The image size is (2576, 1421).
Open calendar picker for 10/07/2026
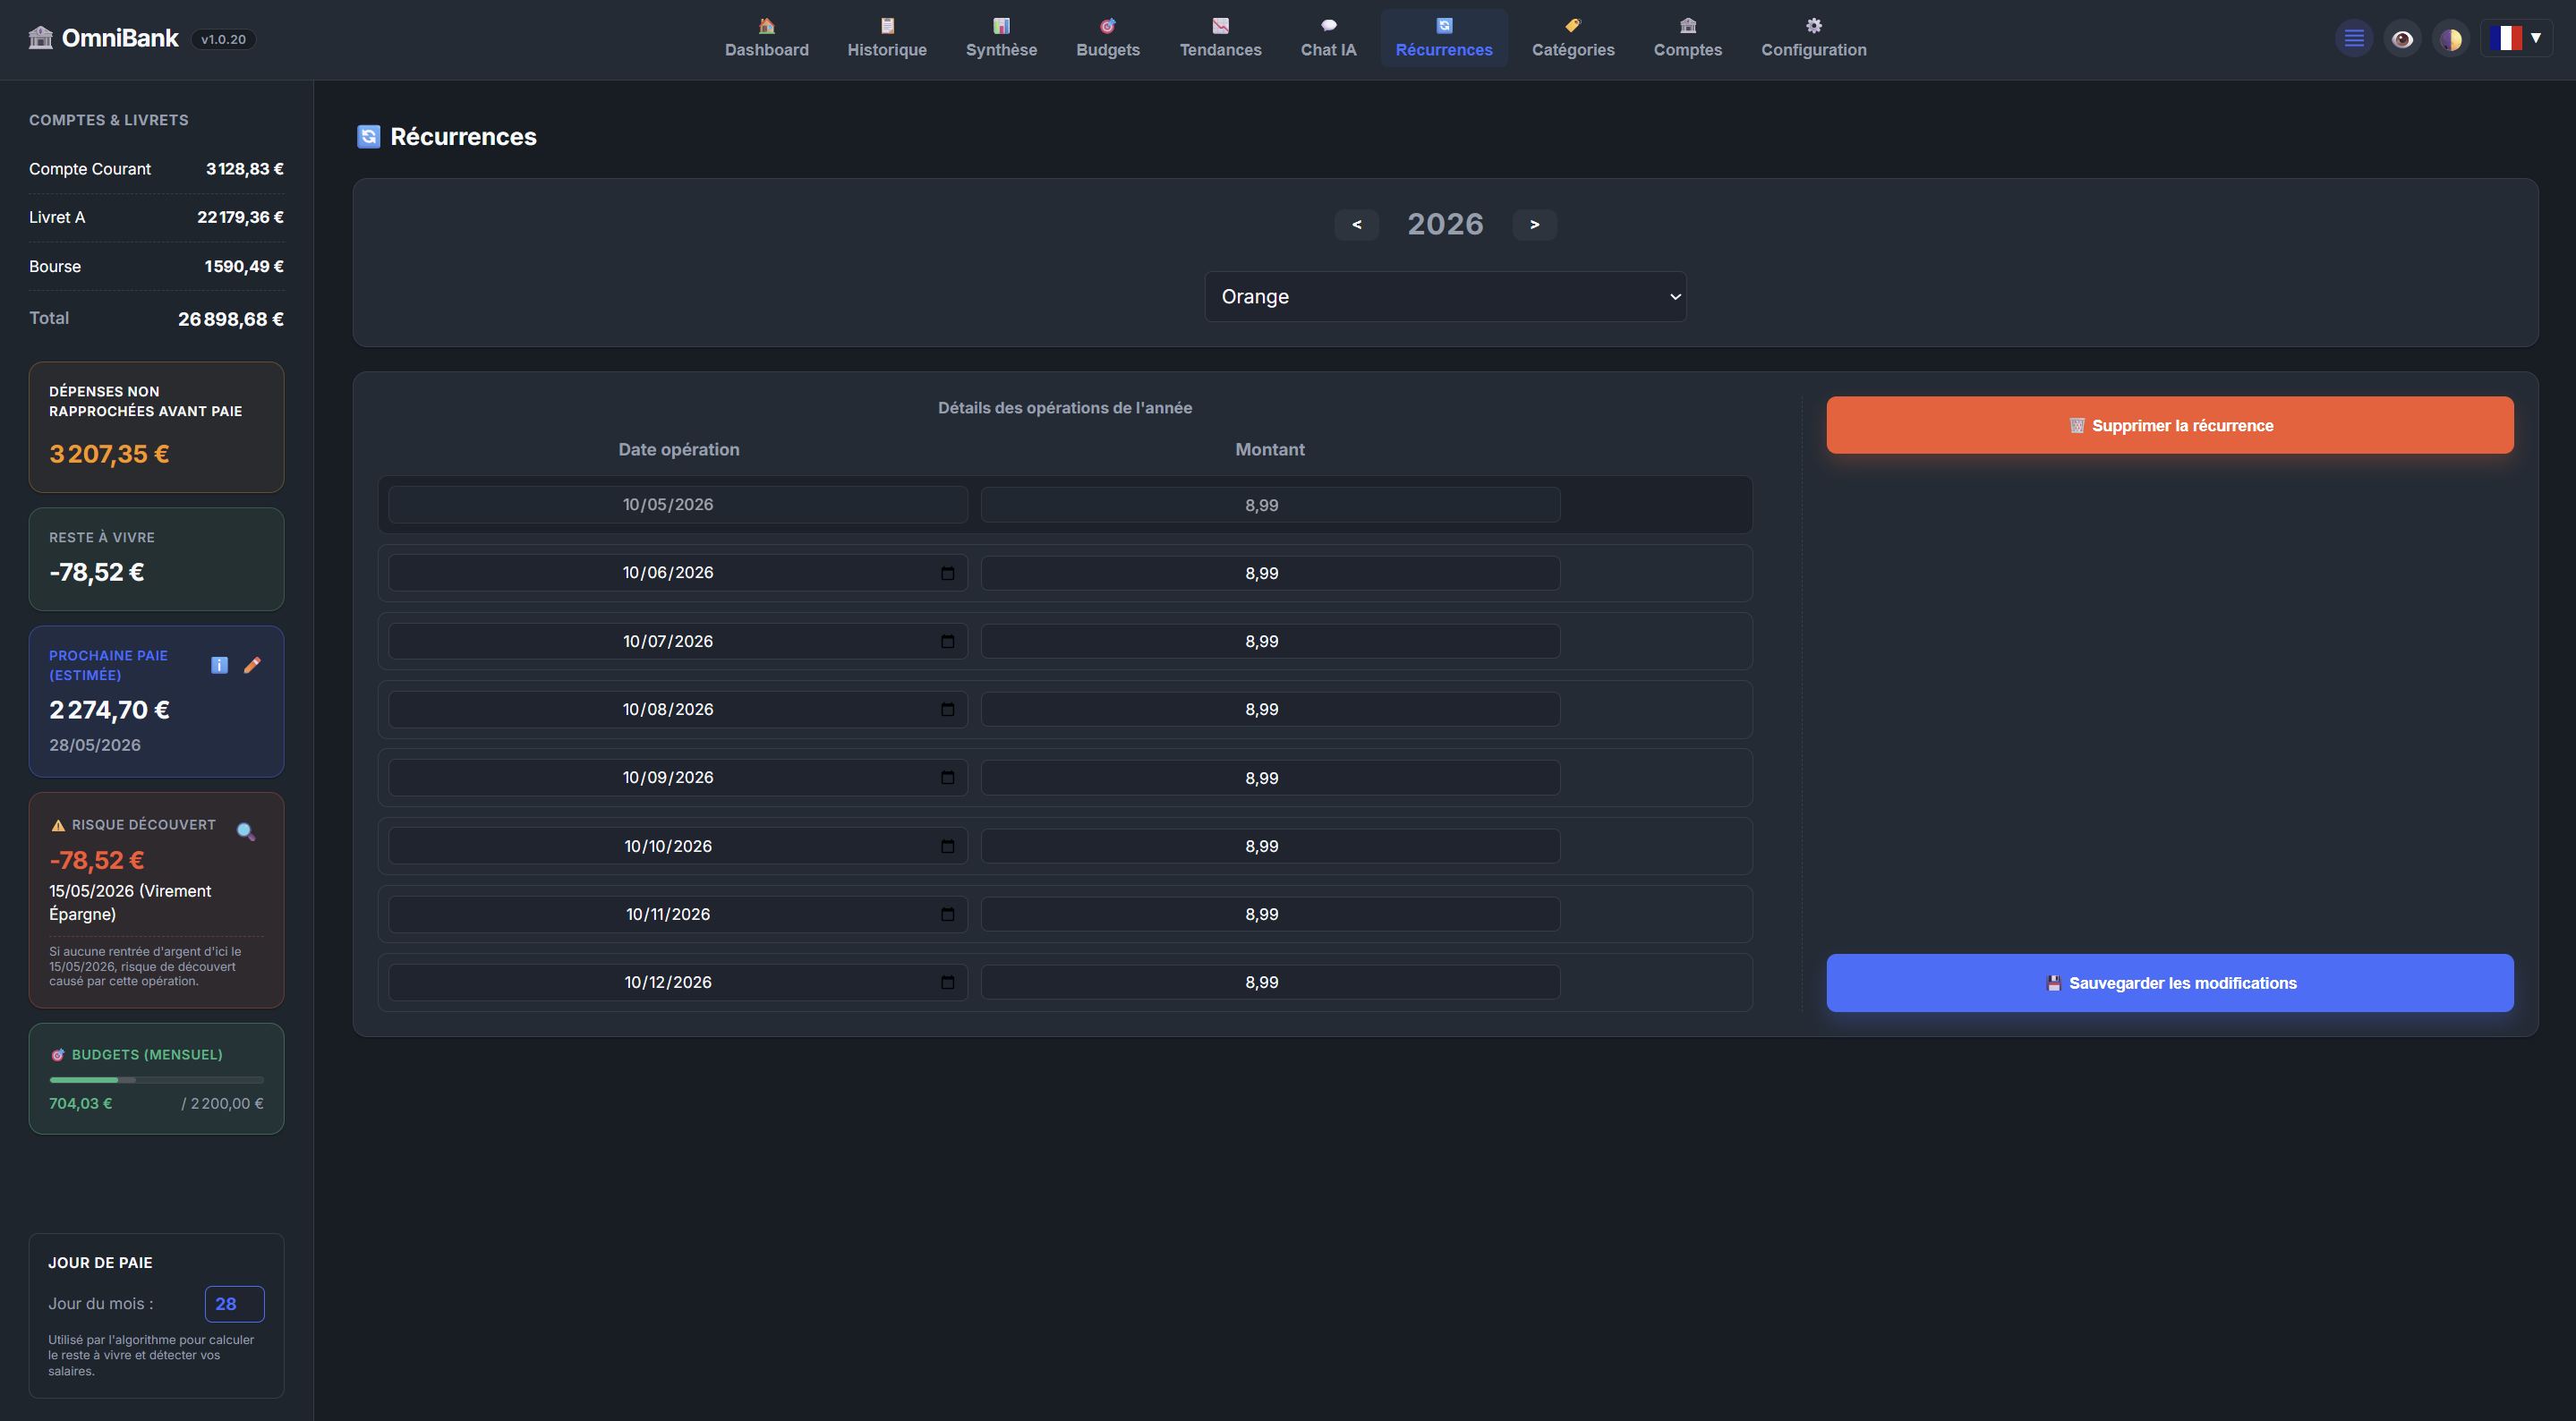click(947, 641)
